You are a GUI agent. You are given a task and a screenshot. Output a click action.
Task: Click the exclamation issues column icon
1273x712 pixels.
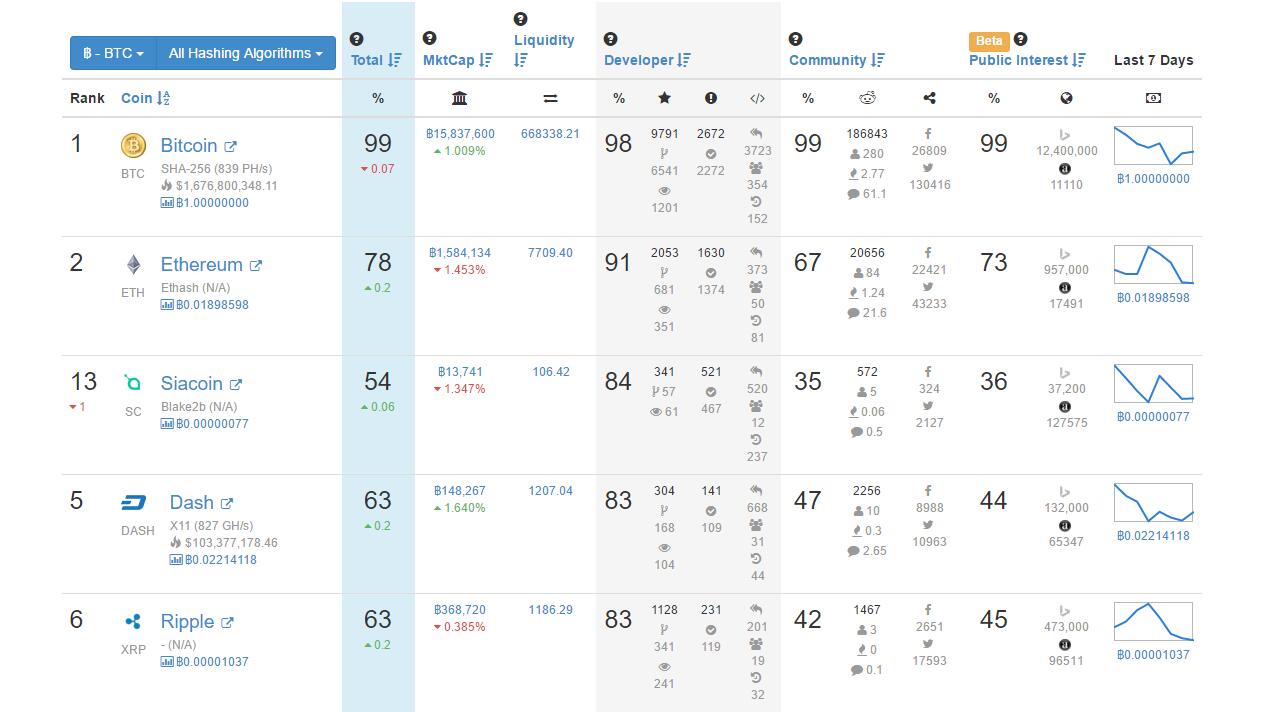711,98
